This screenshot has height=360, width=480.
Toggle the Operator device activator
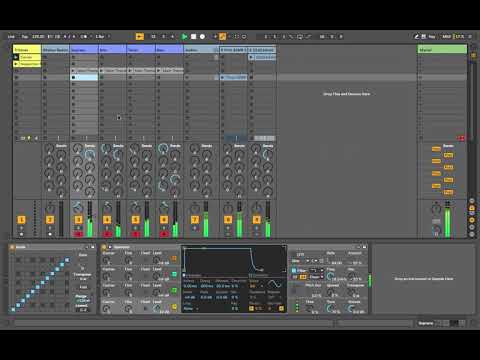pos(104,247)
